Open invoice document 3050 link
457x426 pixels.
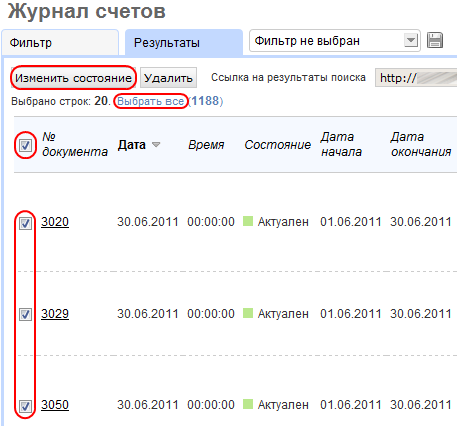pos(55,405)
